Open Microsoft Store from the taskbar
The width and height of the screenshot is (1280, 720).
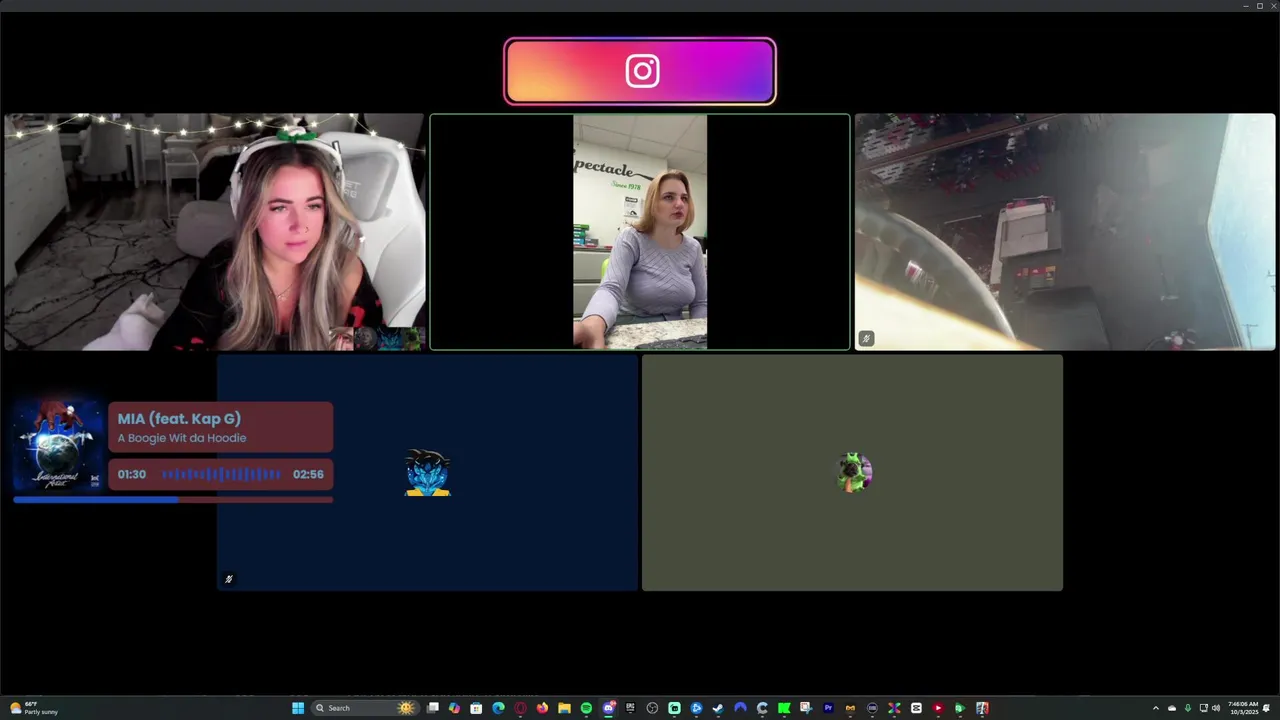point(476,708)
